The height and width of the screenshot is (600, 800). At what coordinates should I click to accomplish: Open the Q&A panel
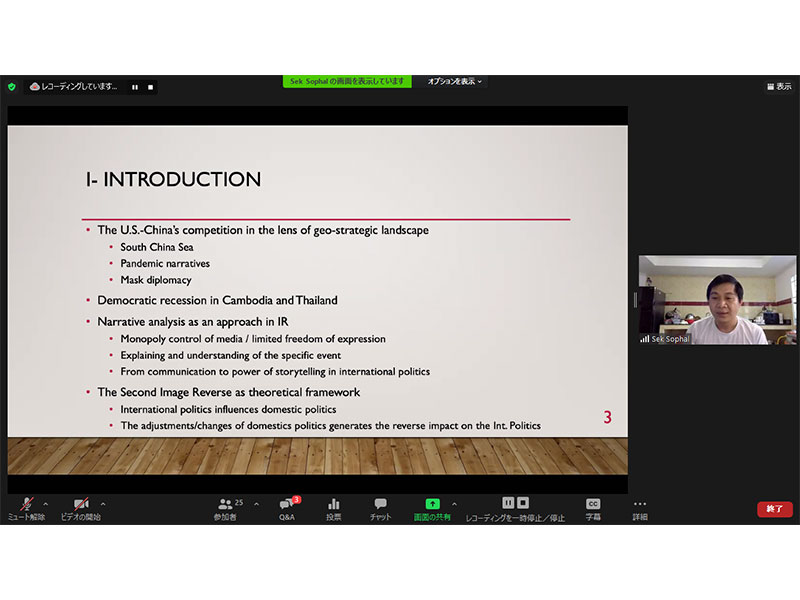point(287,508)
